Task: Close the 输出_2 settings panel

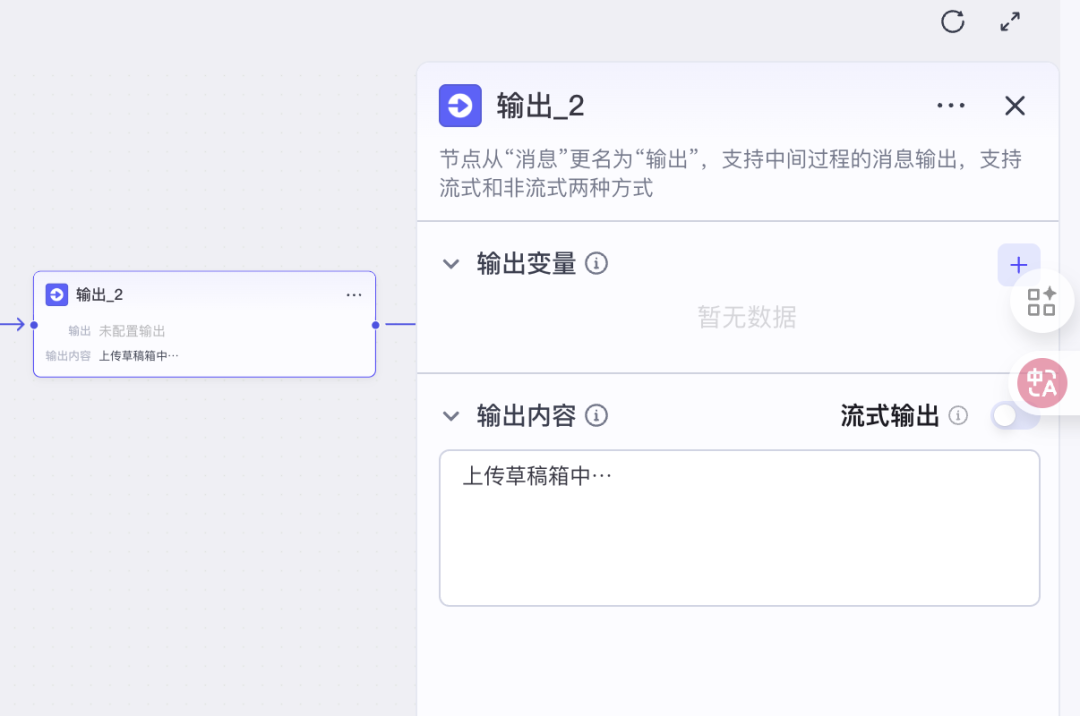Action: tap(1014, 106)
